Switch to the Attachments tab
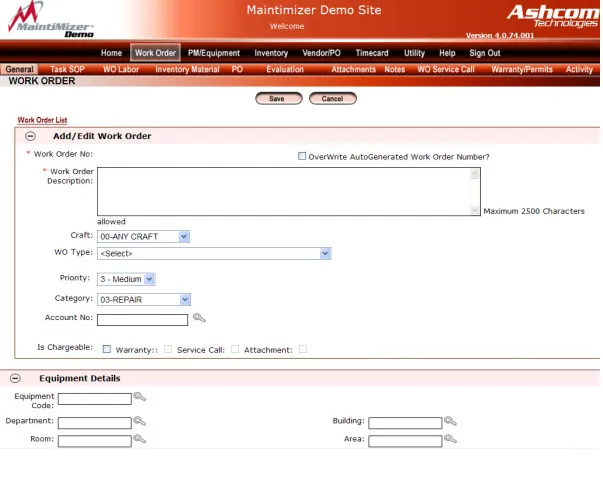The width and height of the screenshot is (603, 479). pyautogui.click(x=353, y=69)
